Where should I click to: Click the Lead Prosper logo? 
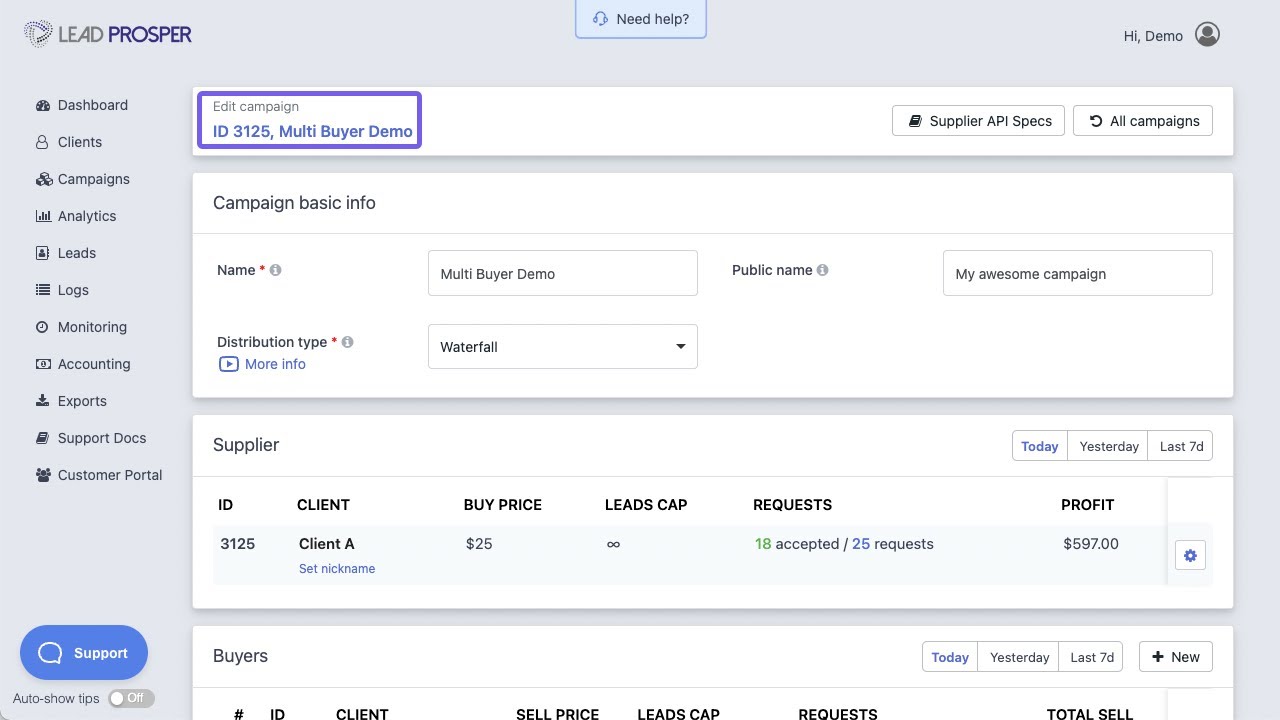tap(108, 35)
